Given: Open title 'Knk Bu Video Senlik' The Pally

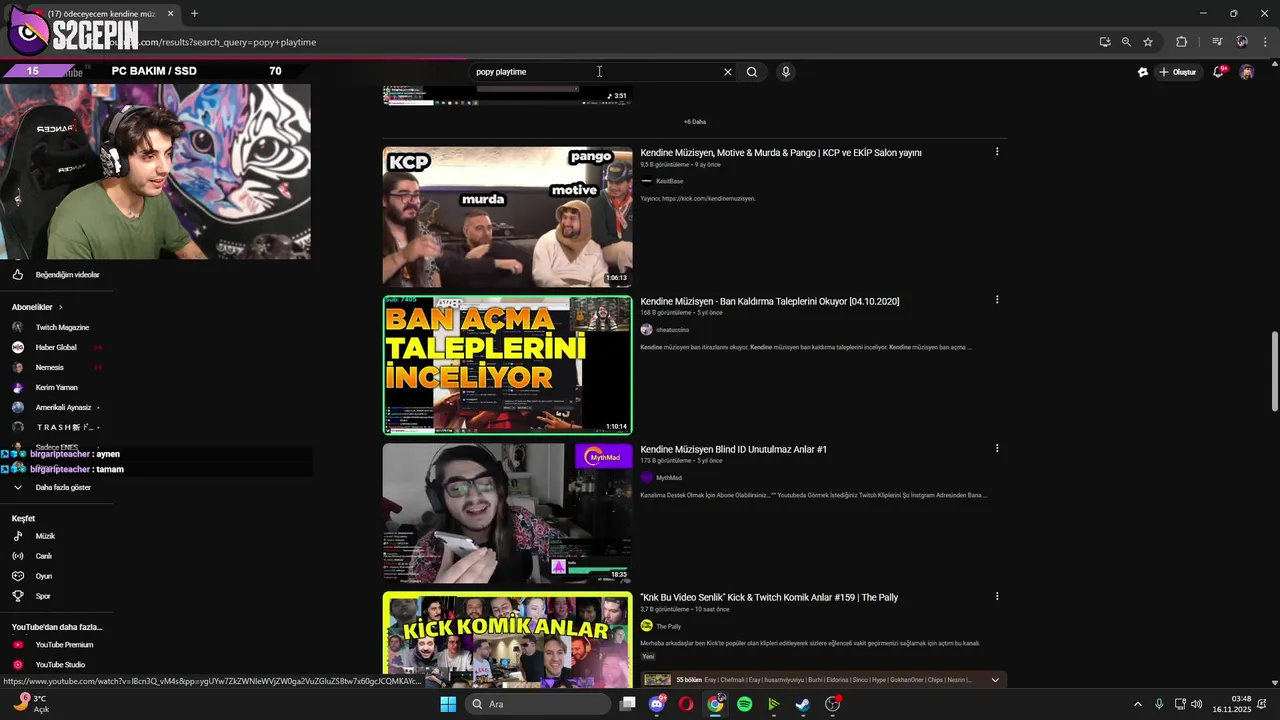Looking at the screenshot, I should 769,597.
